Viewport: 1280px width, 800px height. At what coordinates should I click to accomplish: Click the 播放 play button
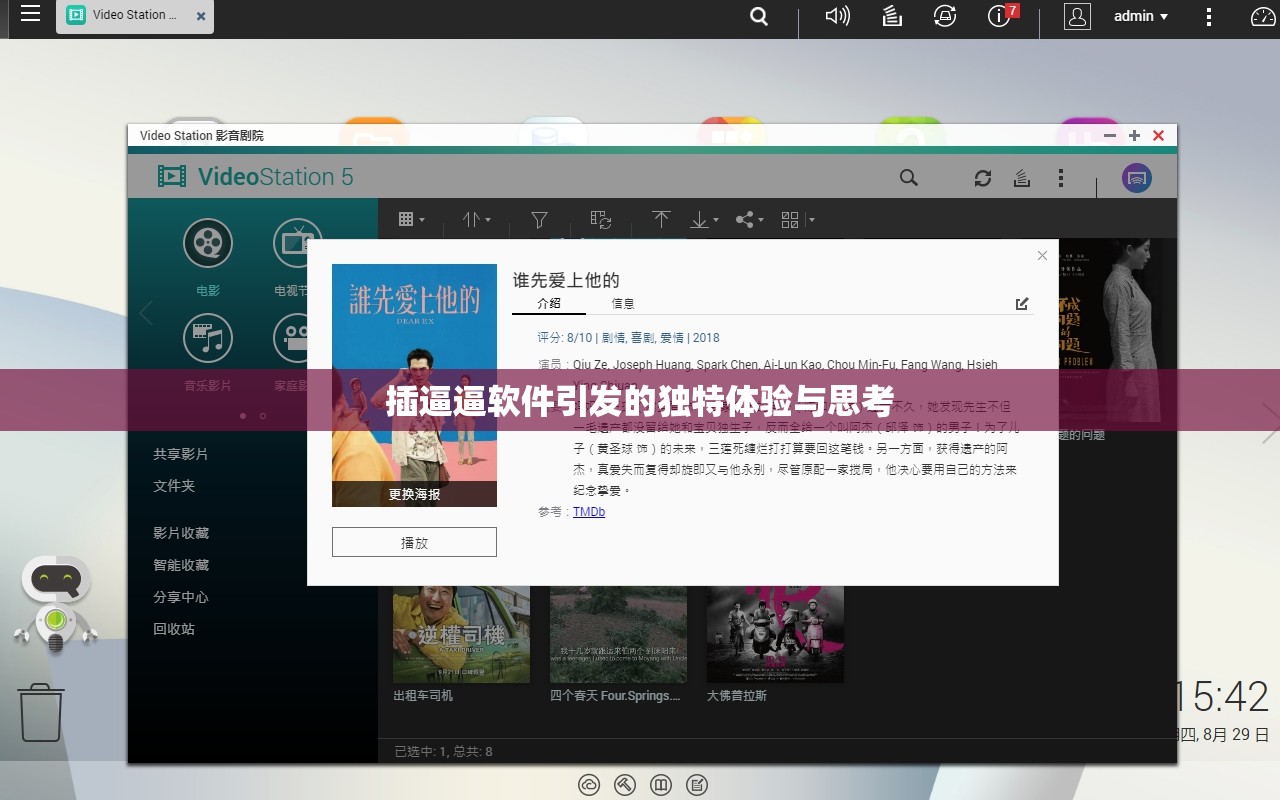click(x=414, y=542)
